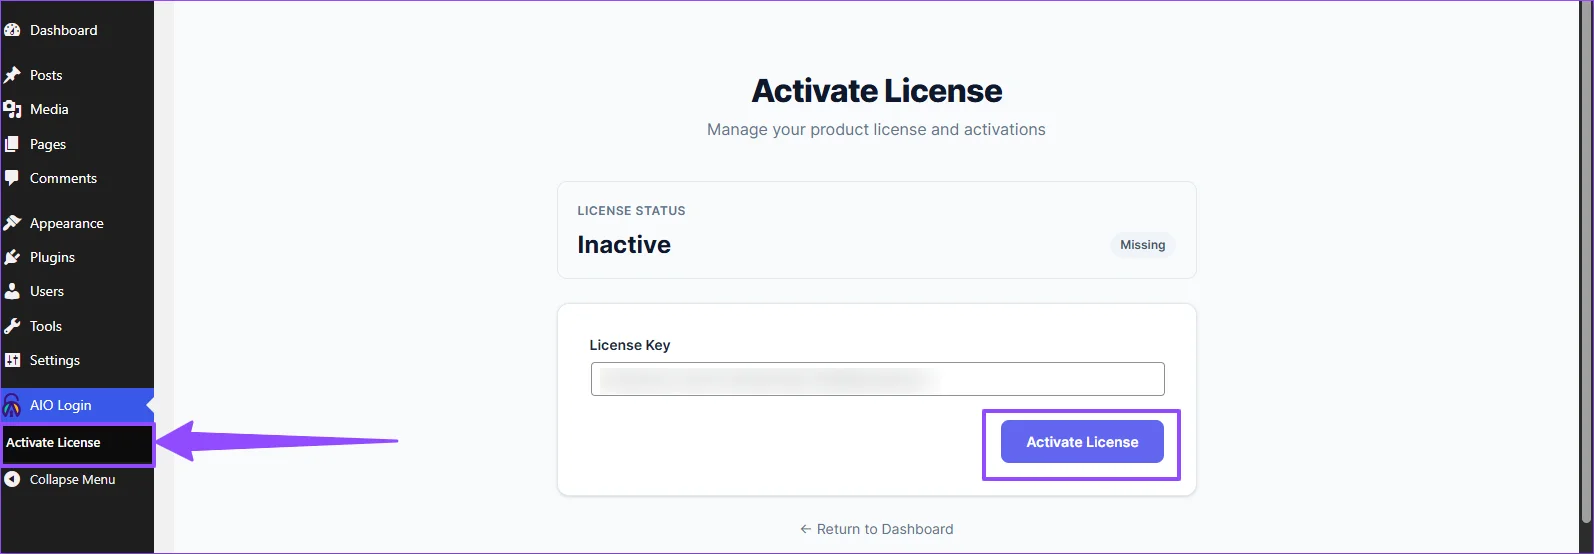Click the Appearance paintbrush icon
The image size is (1594, 554).
12,223
